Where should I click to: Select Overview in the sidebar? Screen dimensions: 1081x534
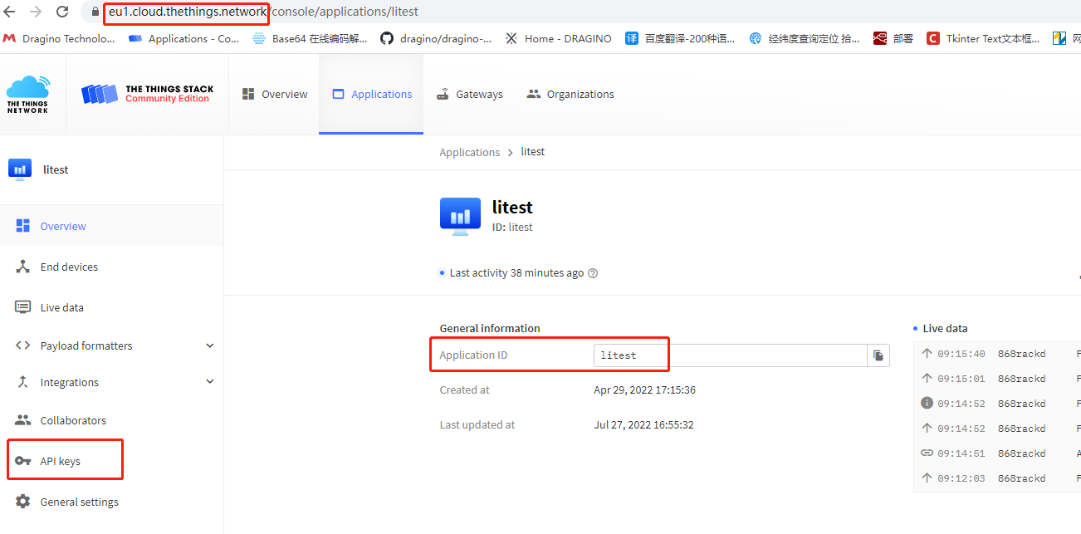click(112, 226)
